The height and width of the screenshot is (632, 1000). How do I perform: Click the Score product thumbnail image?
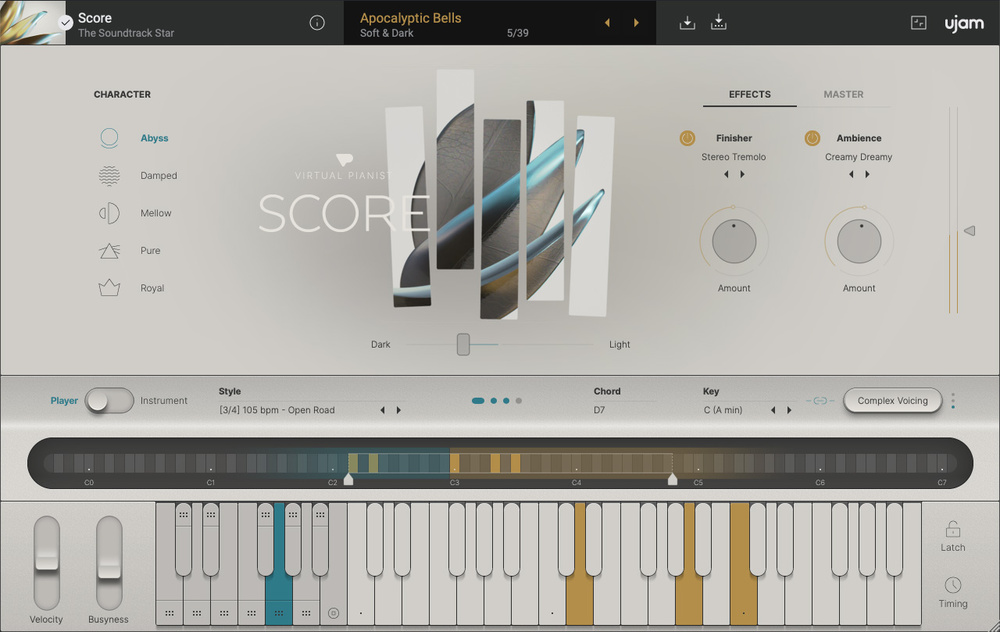click(x=33, y=22)
